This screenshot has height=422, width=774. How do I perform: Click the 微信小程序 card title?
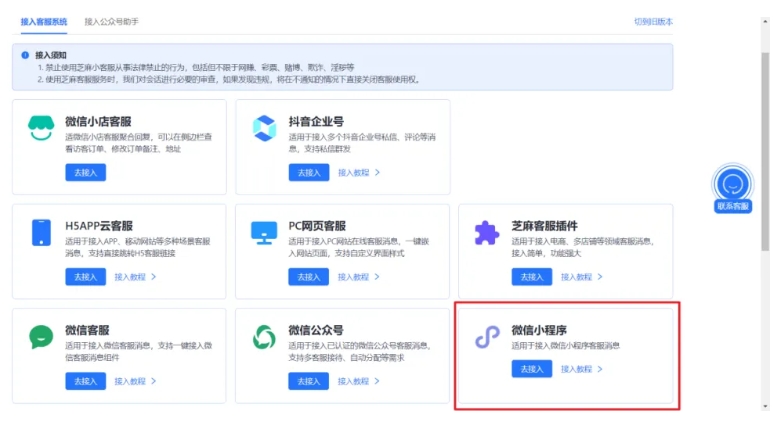tap(539, 330)
